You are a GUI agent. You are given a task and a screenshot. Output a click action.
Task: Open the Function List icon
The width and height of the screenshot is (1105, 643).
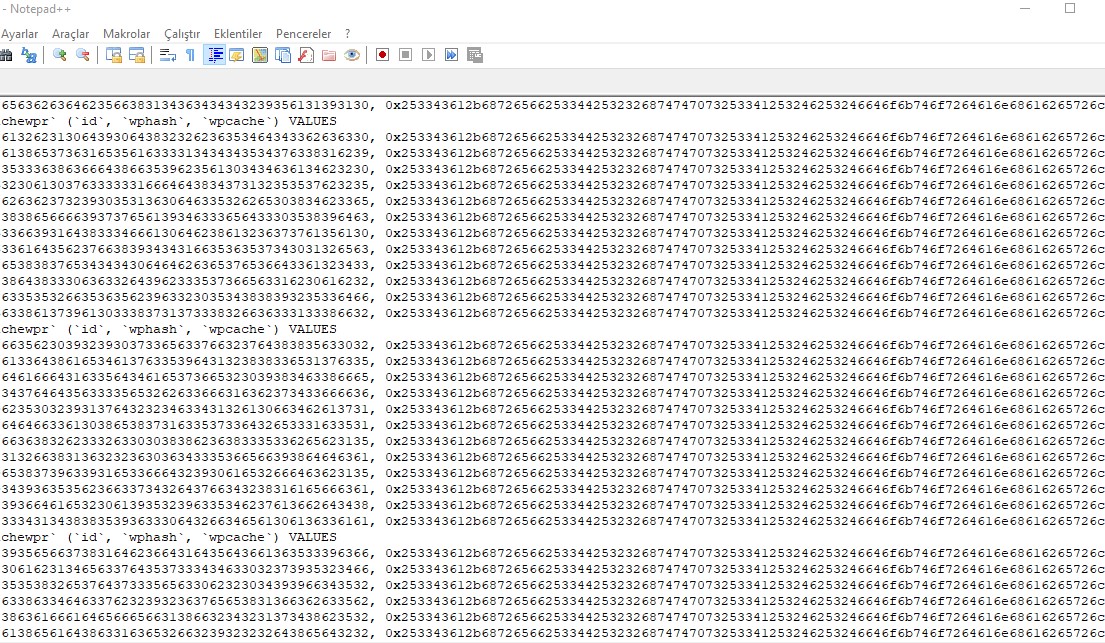tap(306, 55)
